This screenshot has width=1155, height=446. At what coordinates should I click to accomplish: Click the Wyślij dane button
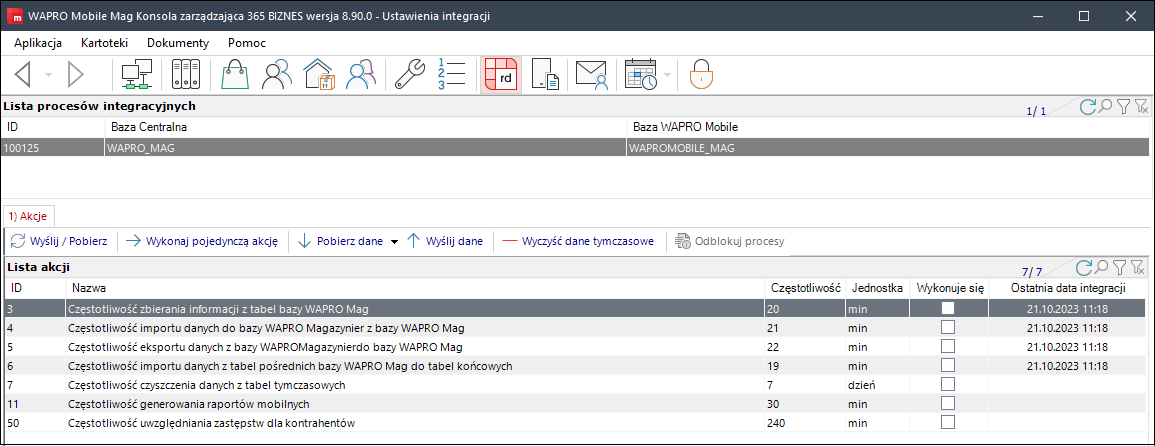tap(446, 240)
